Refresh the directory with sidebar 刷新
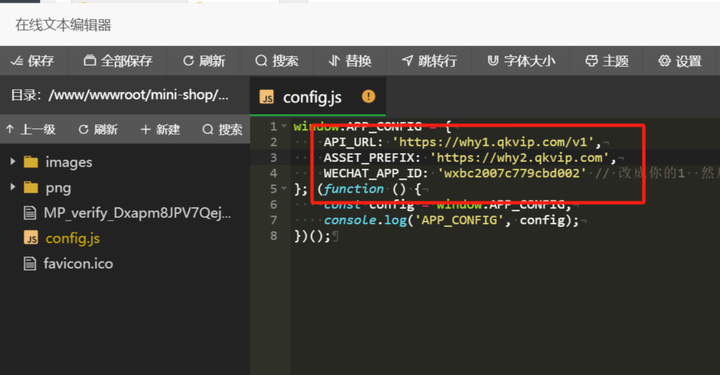Image resolution: width=720 pixels, height=375 pixels. click(x=98, y=129)
